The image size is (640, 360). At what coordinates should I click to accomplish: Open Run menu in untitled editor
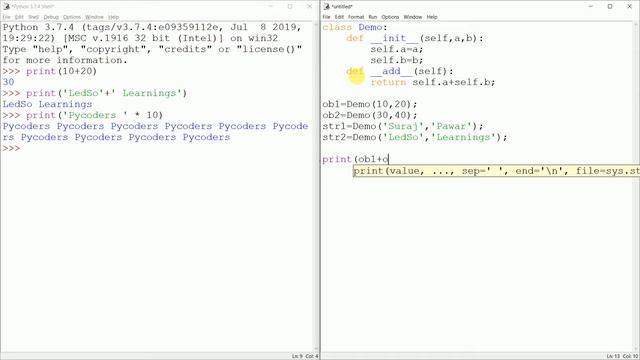(x=373, y=17)
